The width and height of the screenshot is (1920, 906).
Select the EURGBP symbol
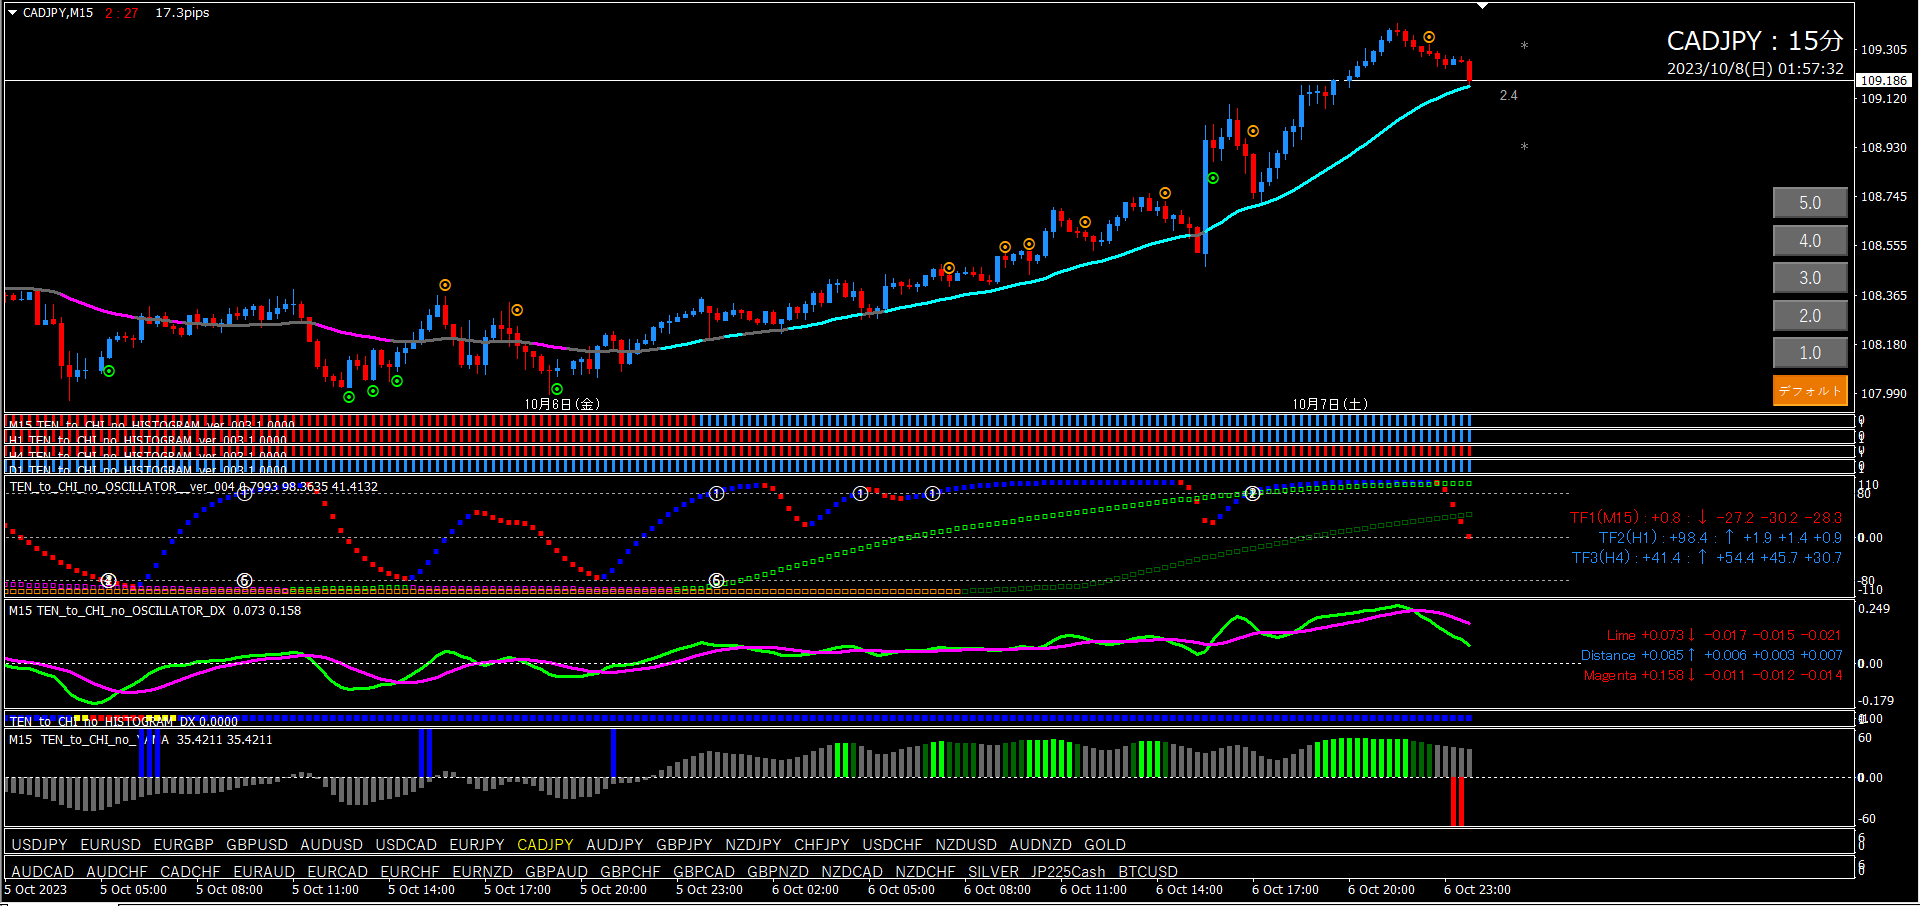pyautogui.click(x=183, y=845)
